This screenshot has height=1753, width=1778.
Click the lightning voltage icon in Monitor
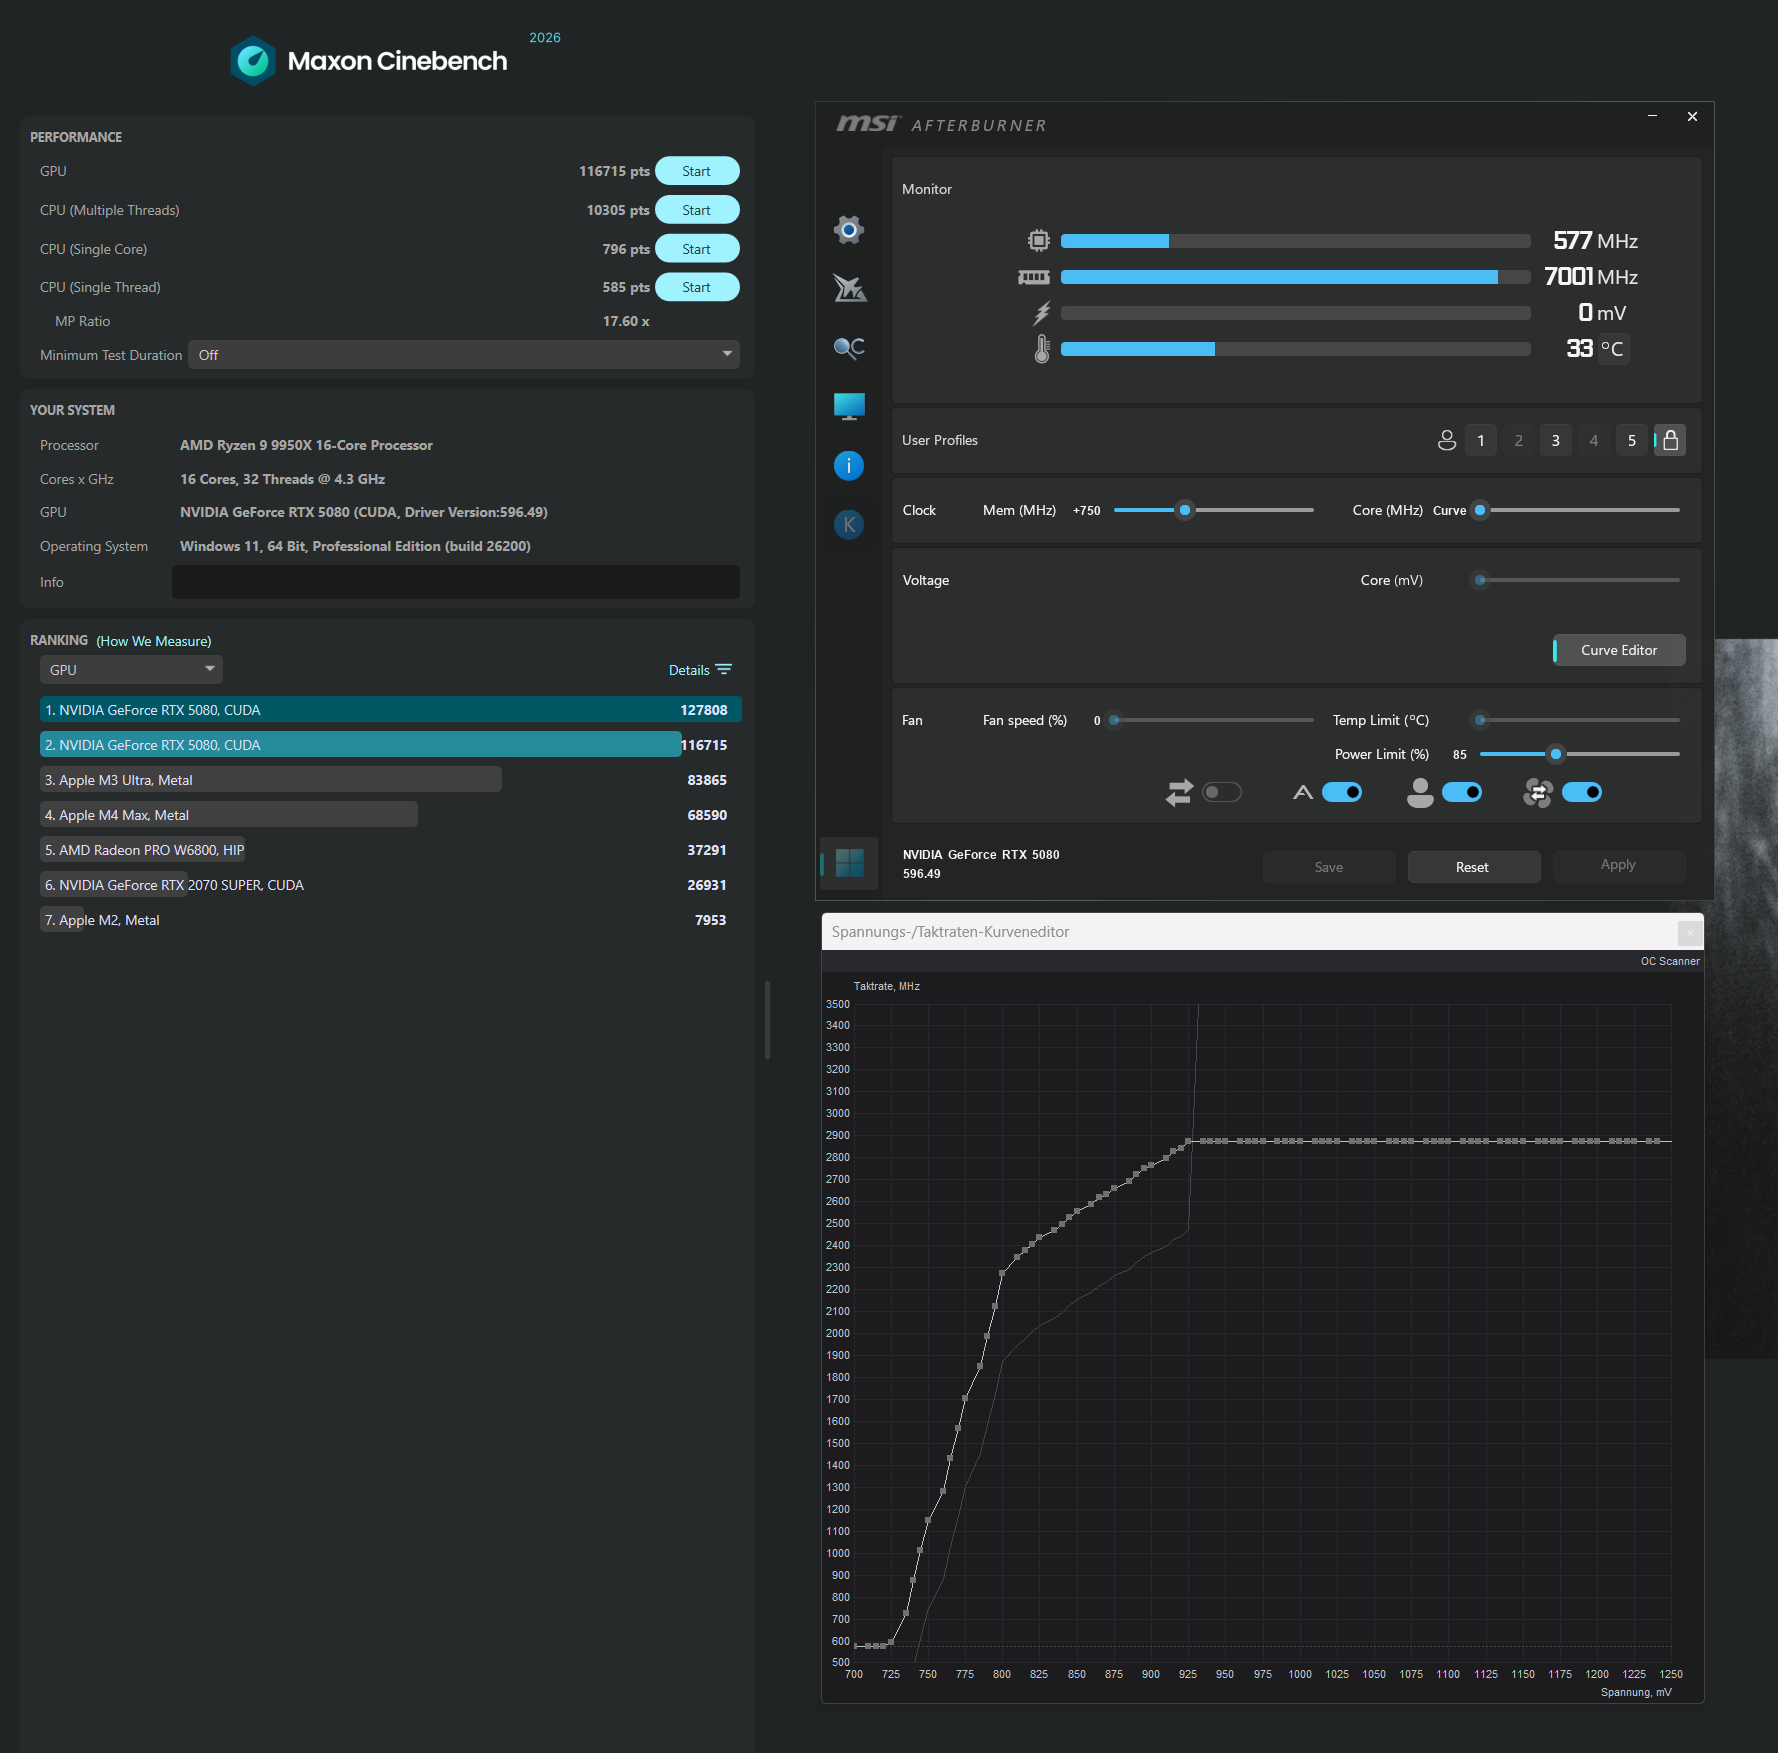click(1042, 313)
